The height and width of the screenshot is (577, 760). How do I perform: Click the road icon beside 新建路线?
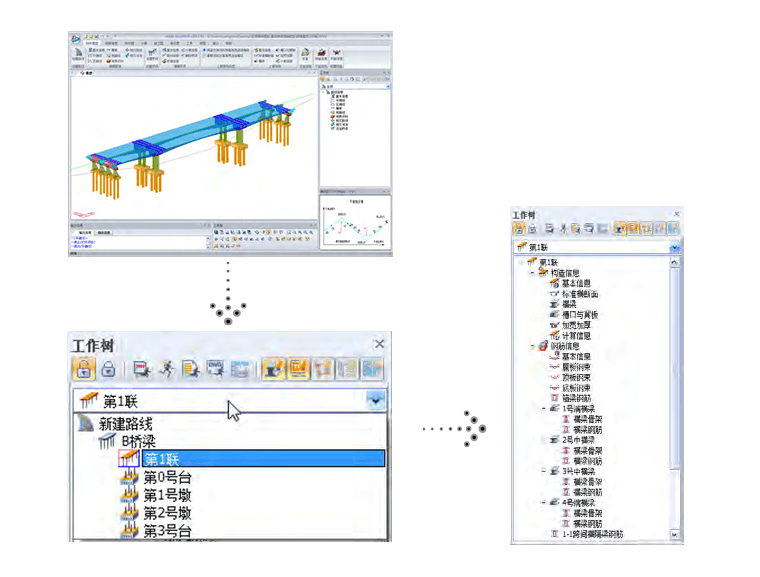86,423
